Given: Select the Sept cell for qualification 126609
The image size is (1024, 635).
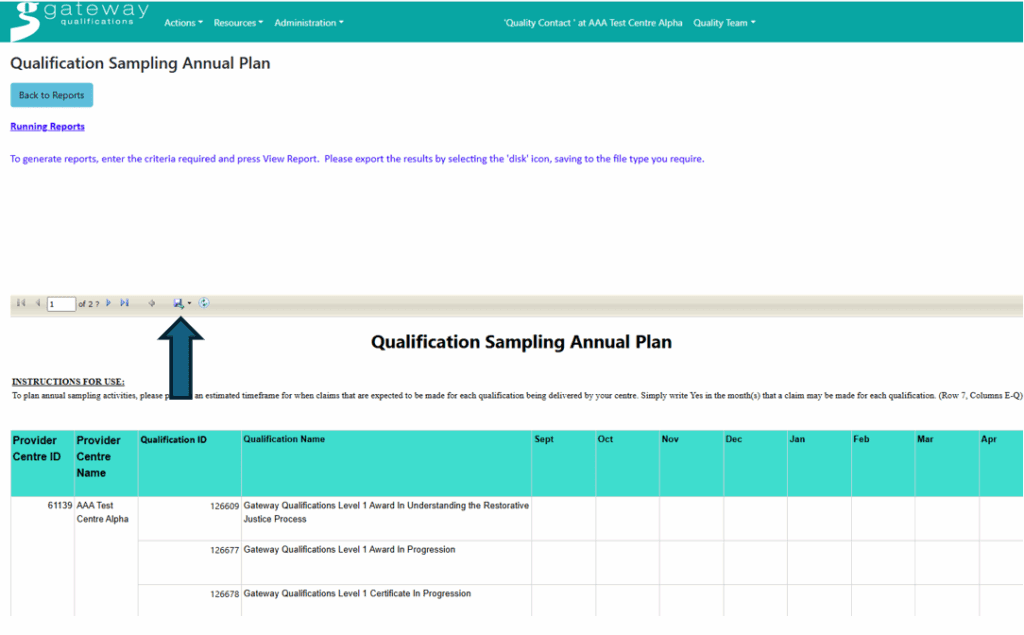Looking at the screenshot, I should coord(563,518).
